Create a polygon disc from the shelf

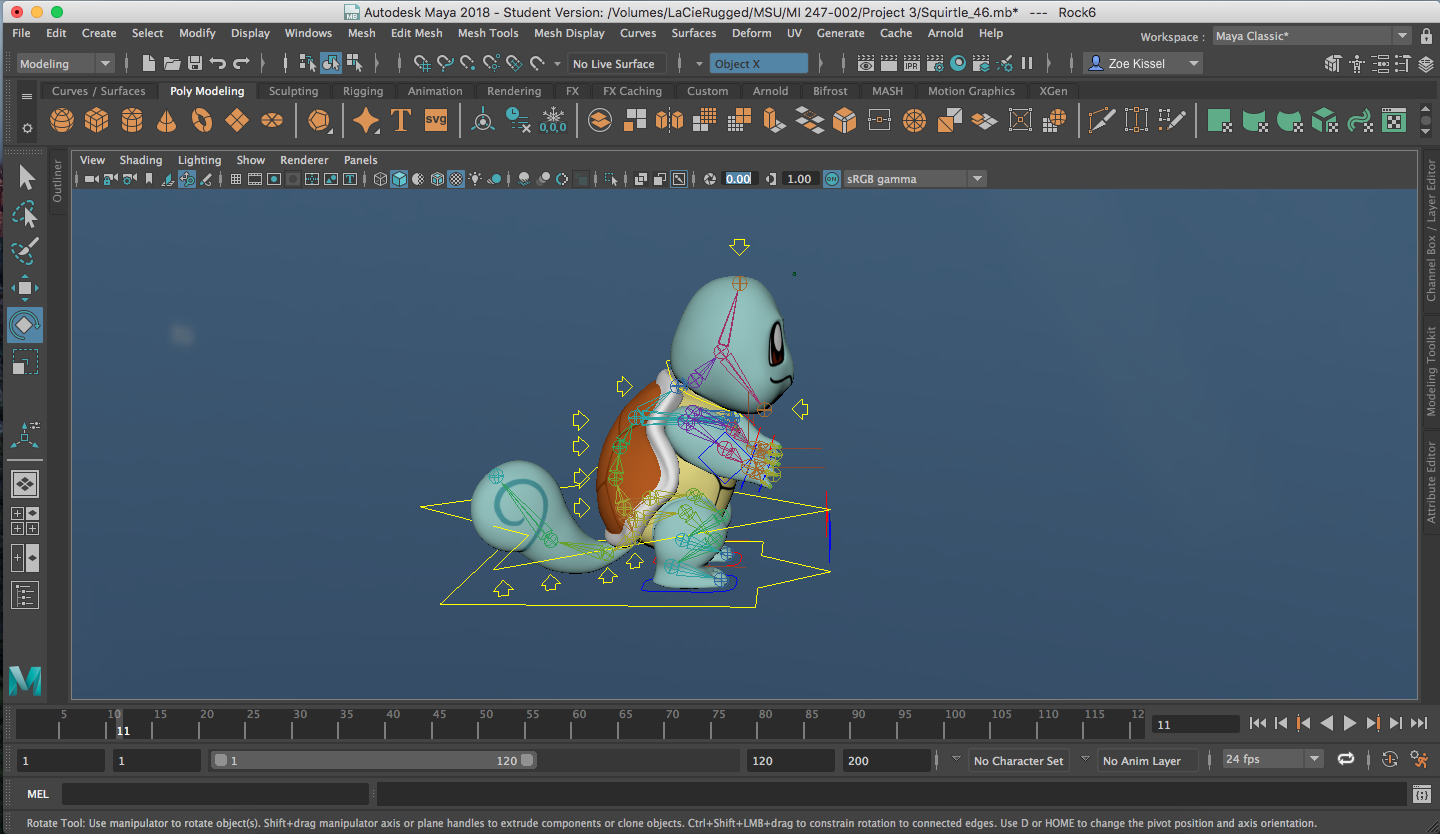tap(271, 121)
